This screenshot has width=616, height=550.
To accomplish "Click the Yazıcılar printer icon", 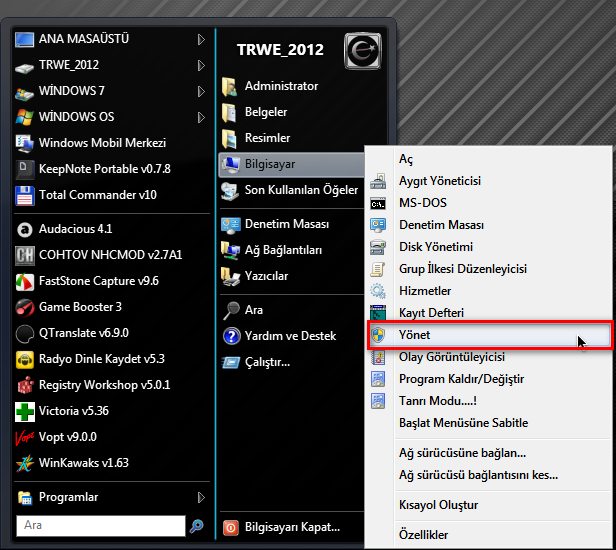I will click(230, 277).
